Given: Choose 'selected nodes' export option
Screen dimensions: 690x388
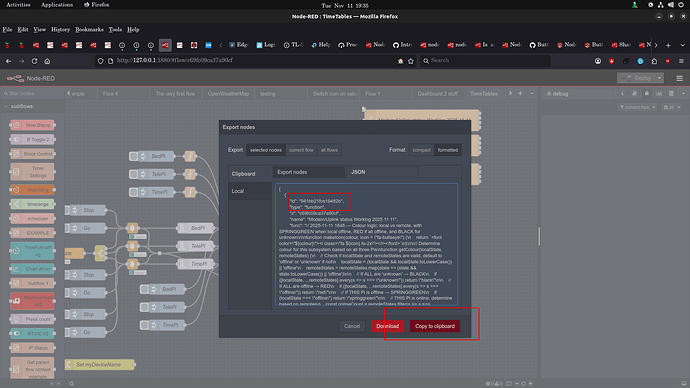Looking at the screenshot, I should click(x=266, y=150).
